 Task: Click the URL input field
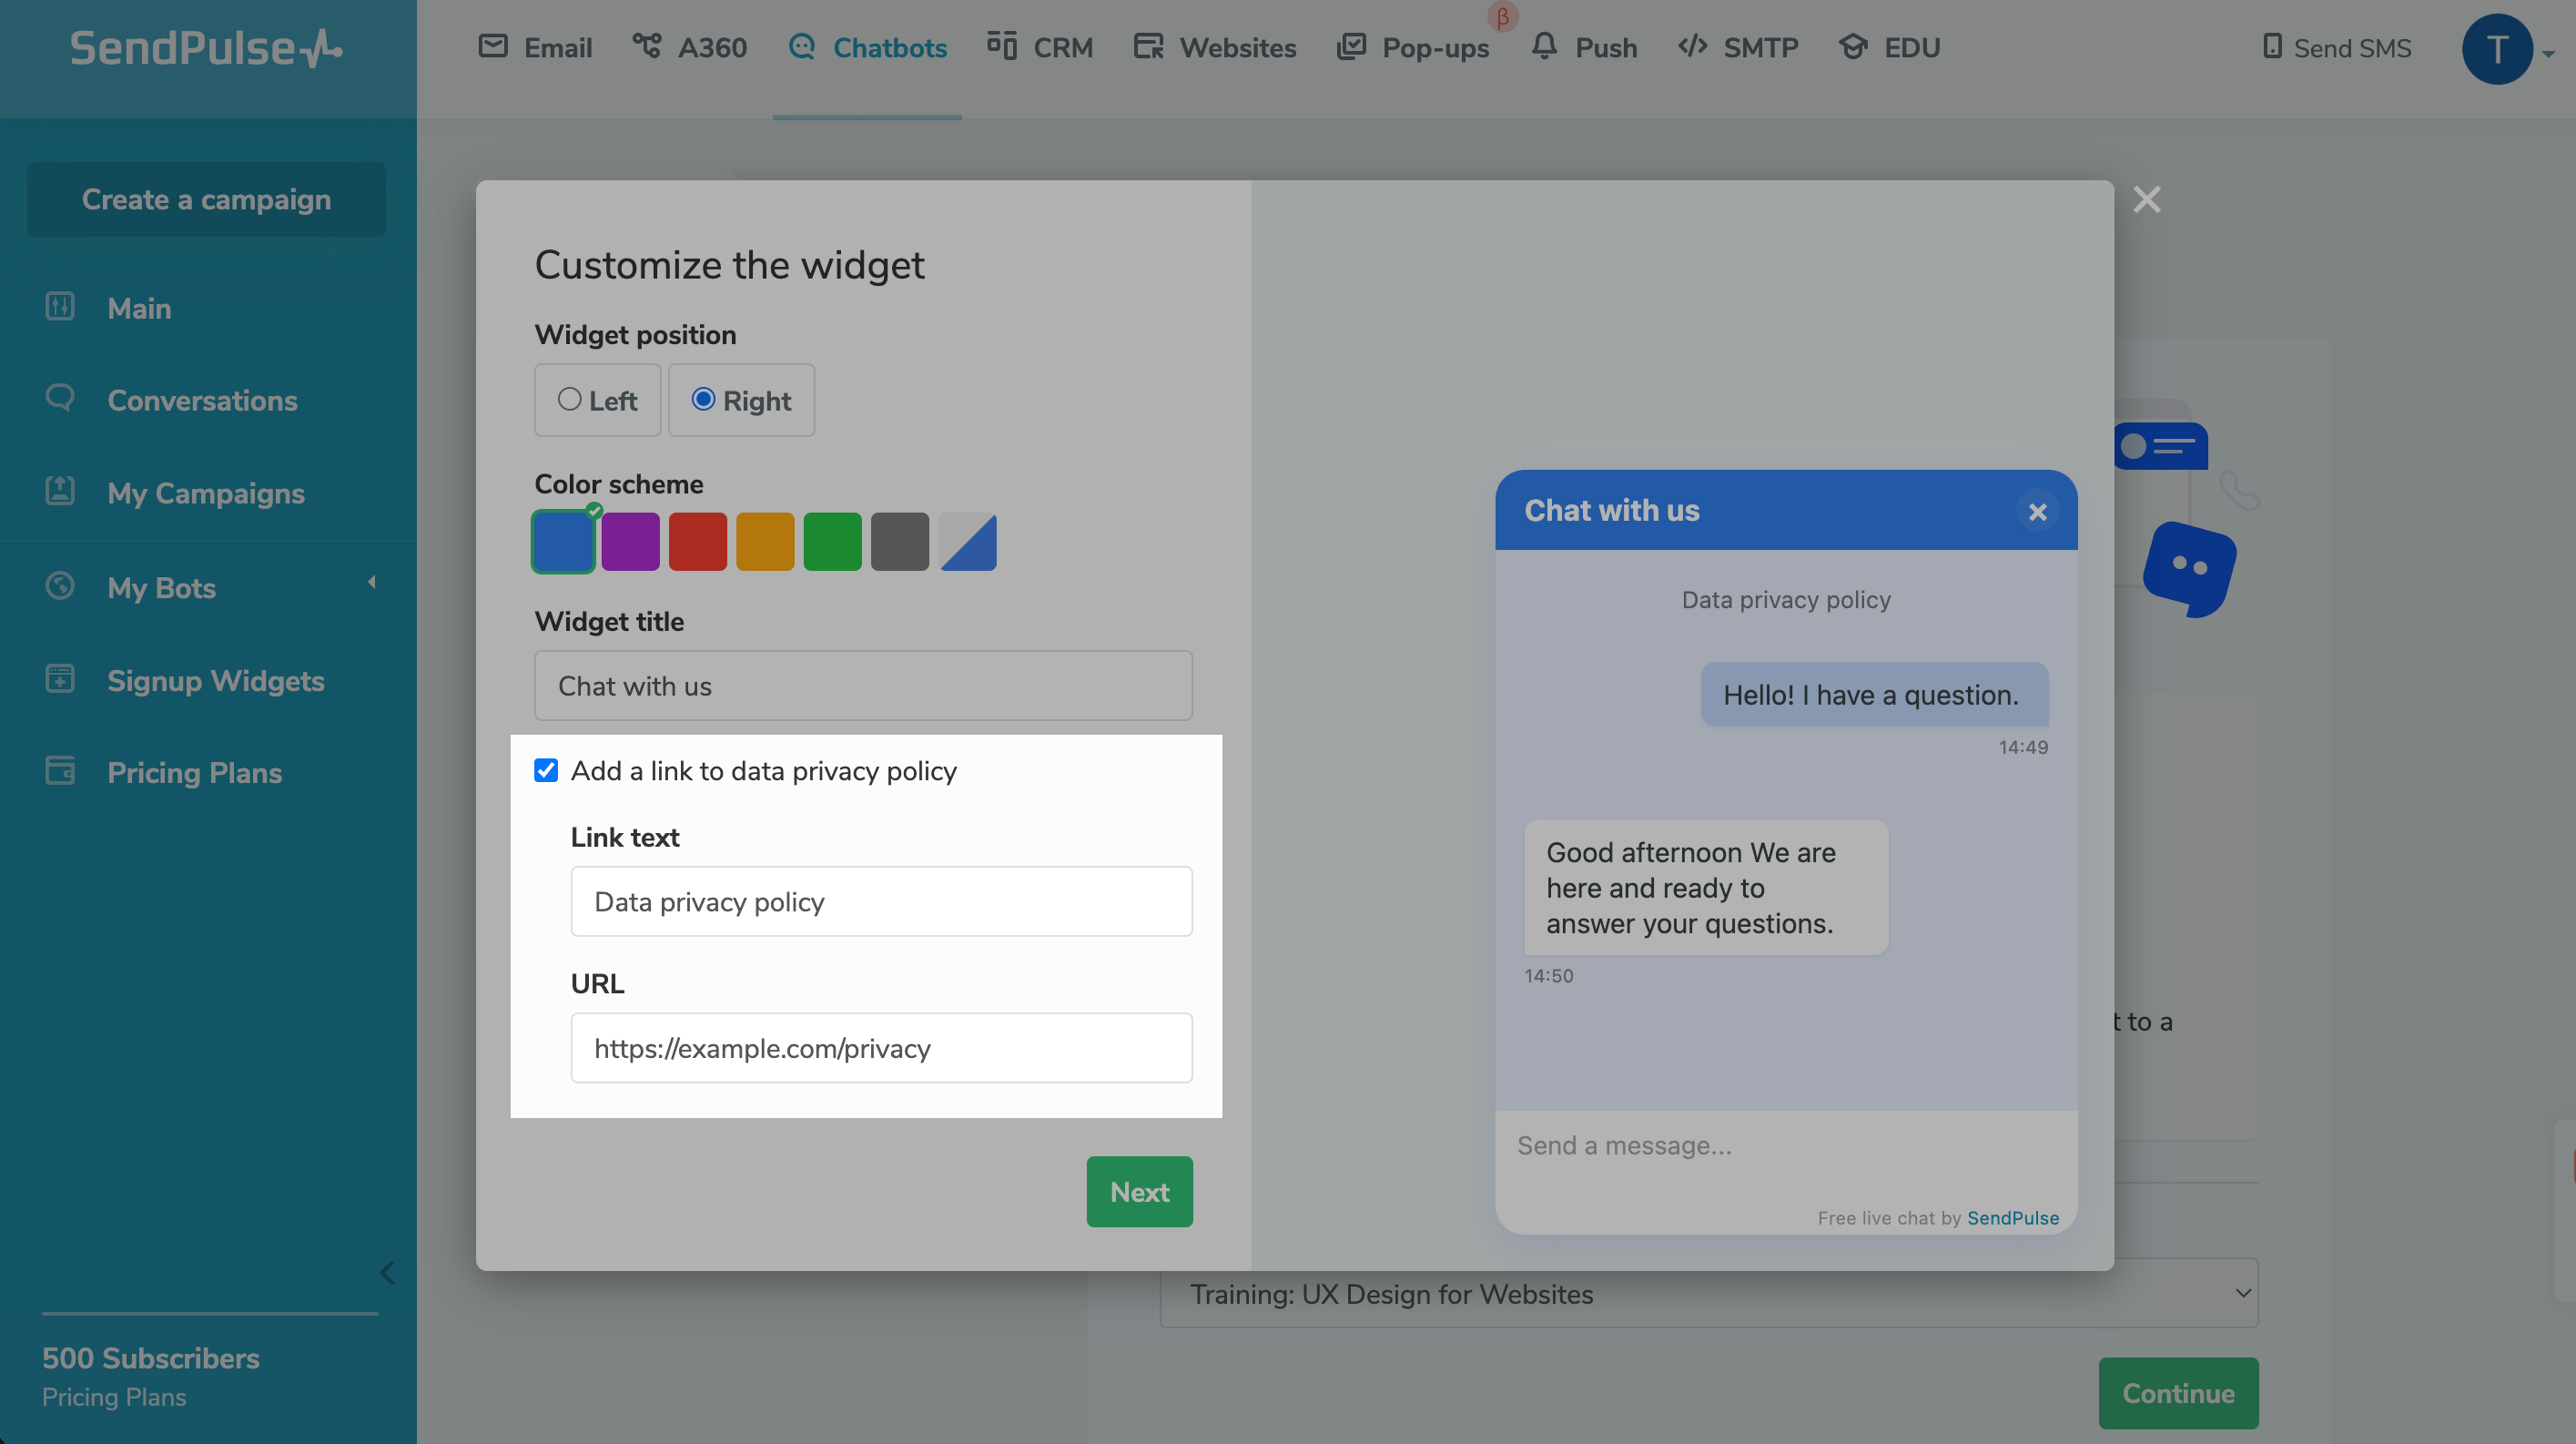pos(881,1048)
